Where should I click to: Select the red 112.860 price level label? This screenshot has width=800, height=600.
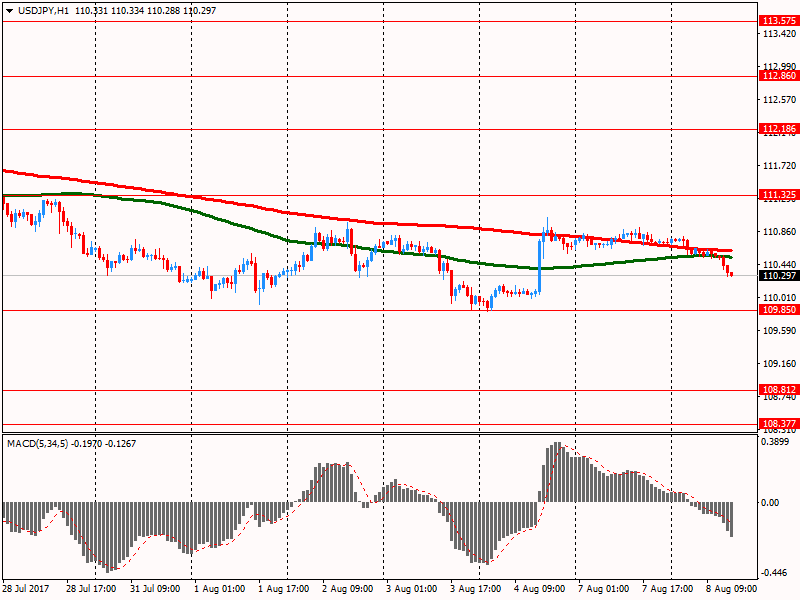click(x=779, y=76)
